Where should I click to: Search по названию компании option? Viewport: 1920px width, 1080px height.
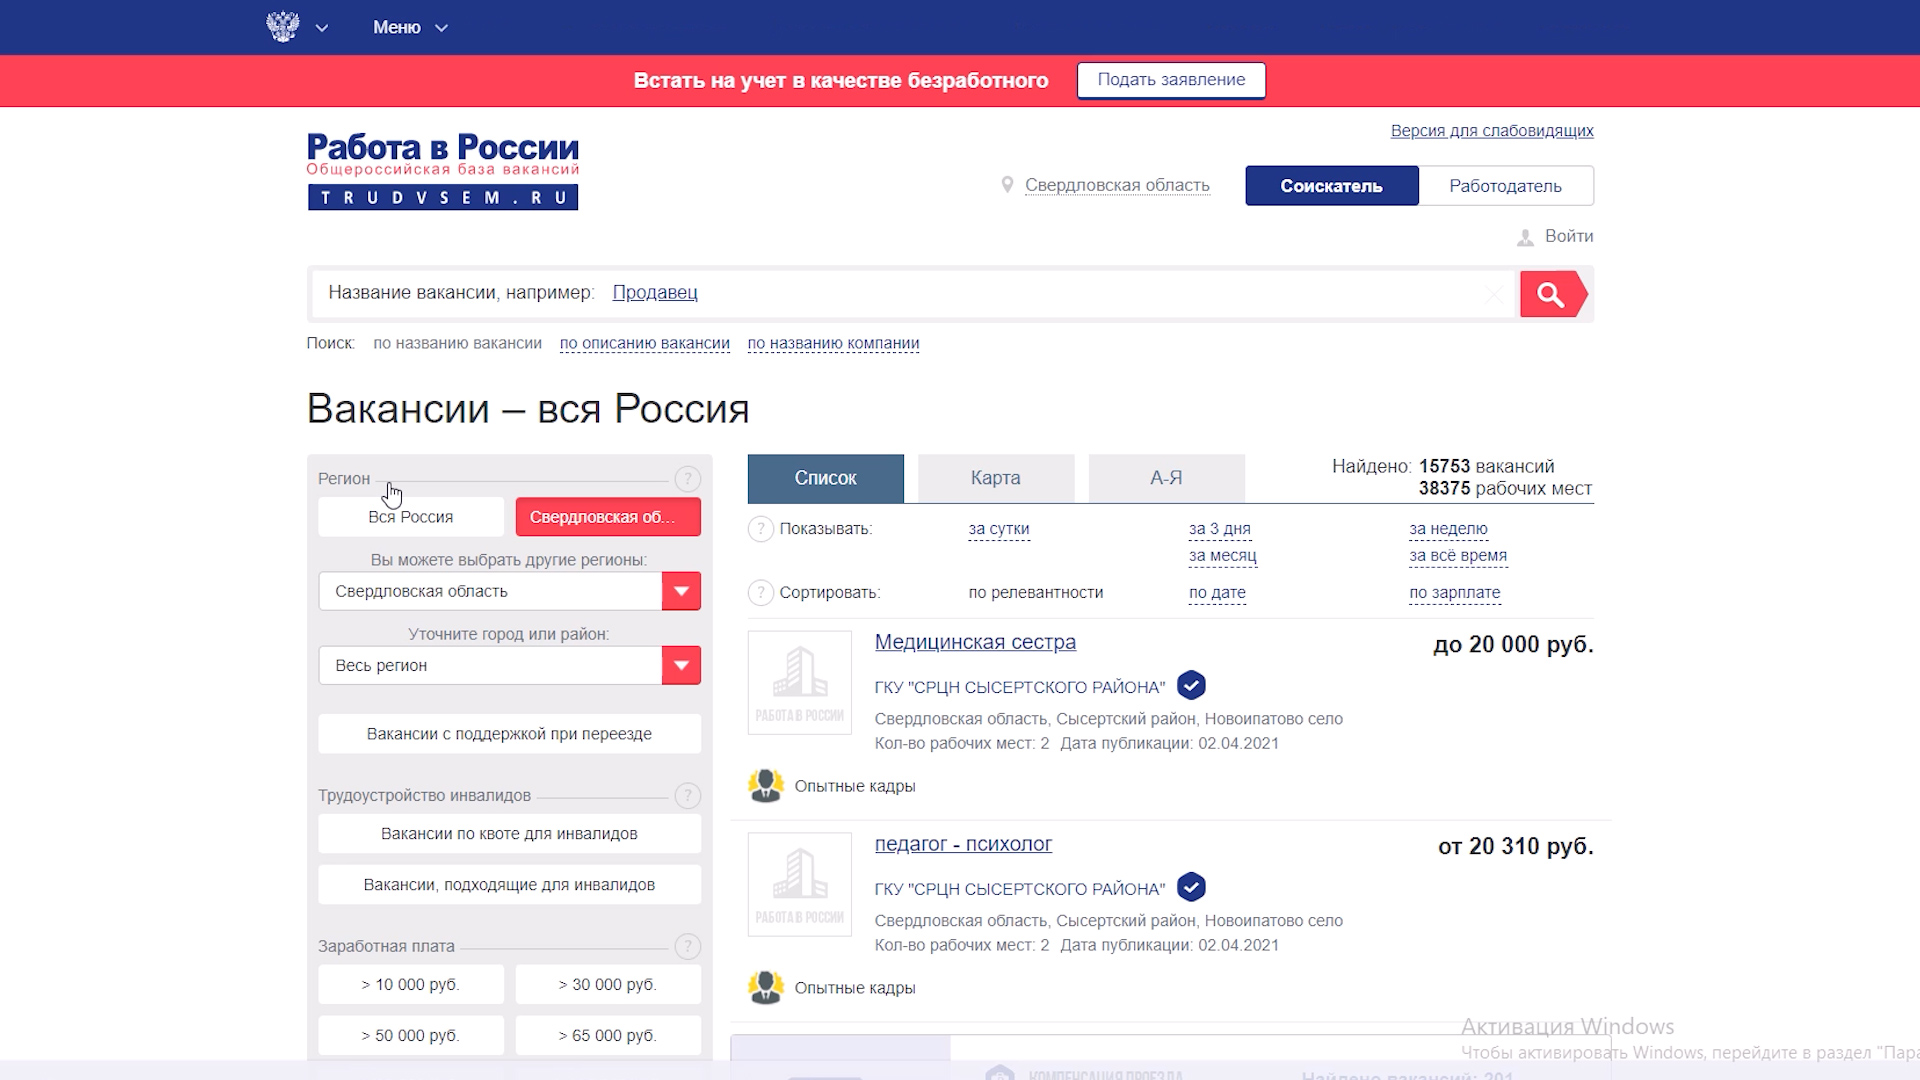pyautogui.click(x=833, y=343)
